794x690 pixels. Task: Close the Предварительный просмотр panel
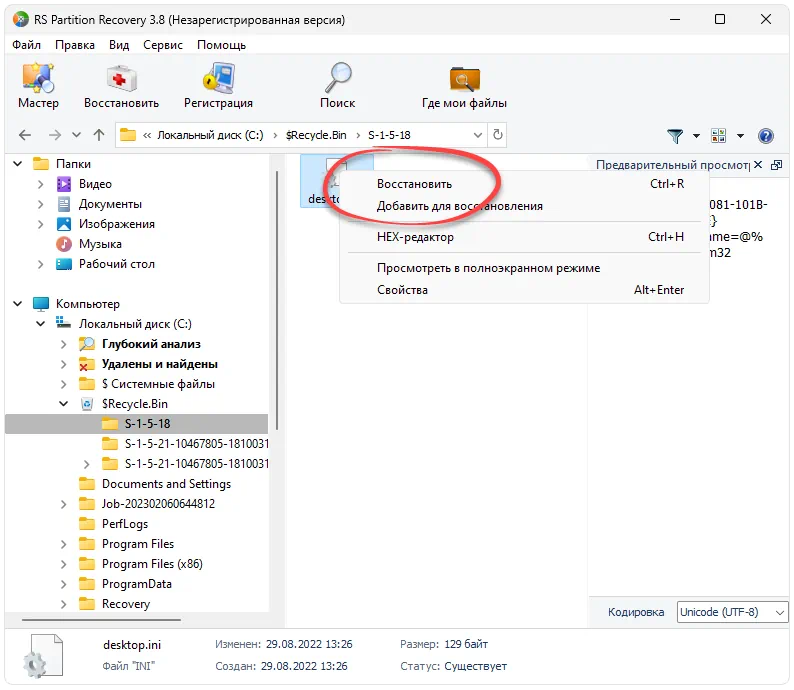(758, 165)
